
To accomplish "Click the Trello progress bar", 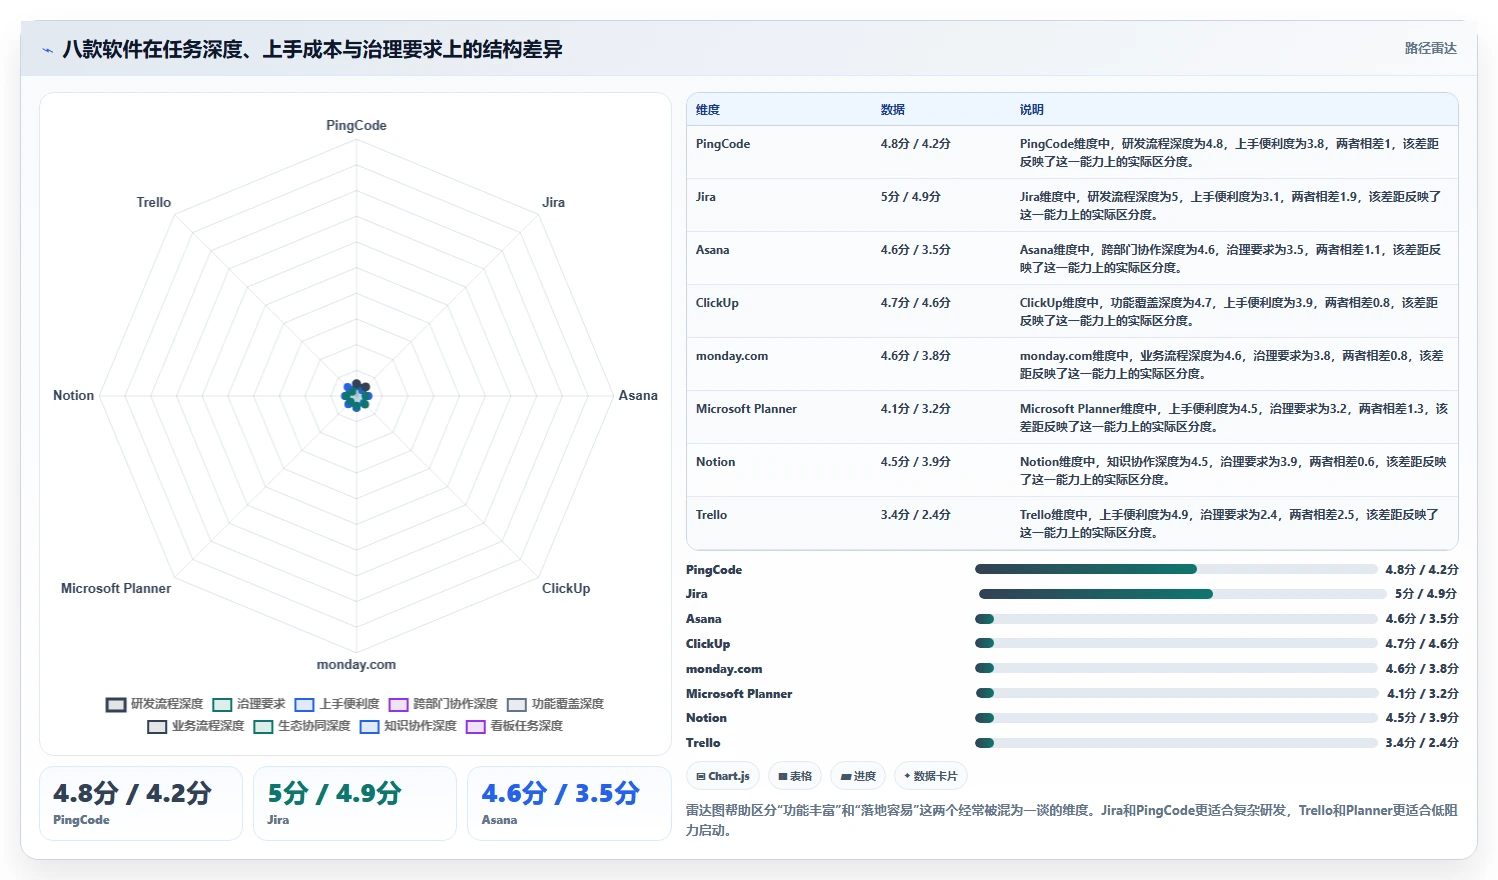I will tap(1176, 743).
